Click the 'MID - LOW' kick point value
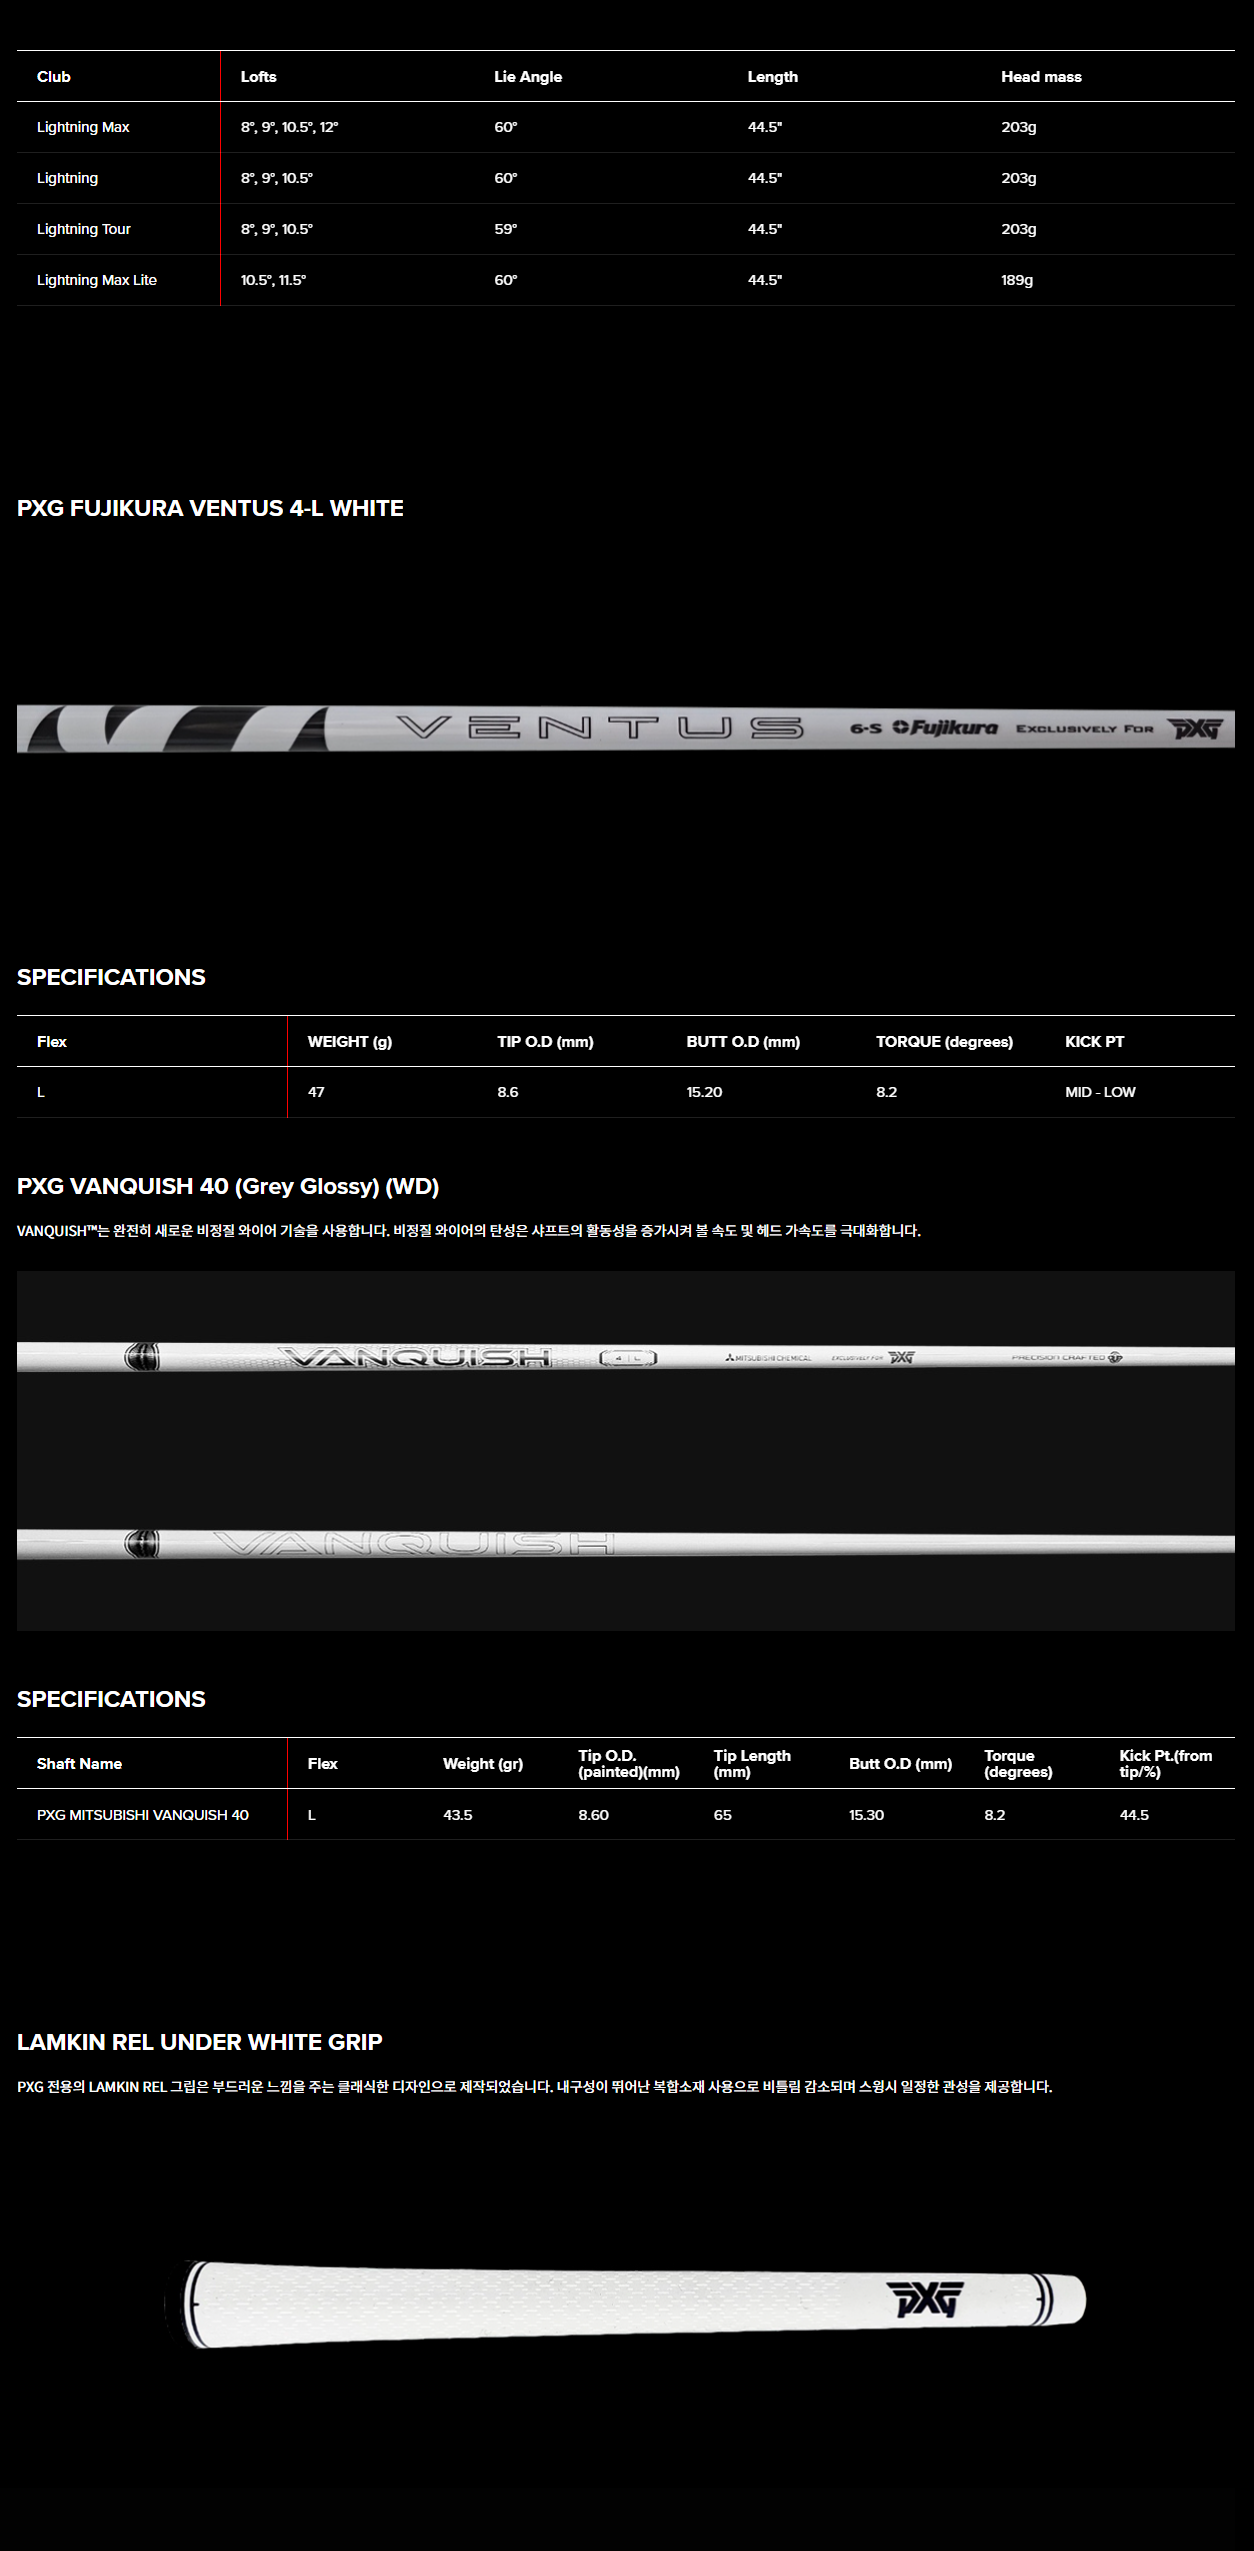This screenshot has width=1254, height=2551. coord(1100,1092)
